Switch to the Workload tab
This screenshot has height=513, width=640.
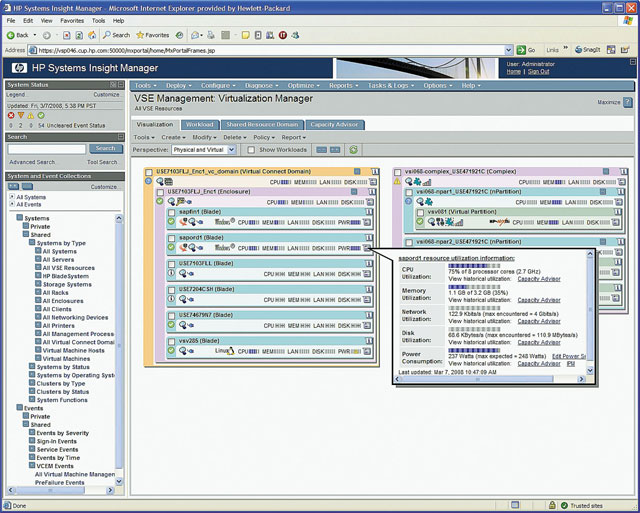[200, 124]
